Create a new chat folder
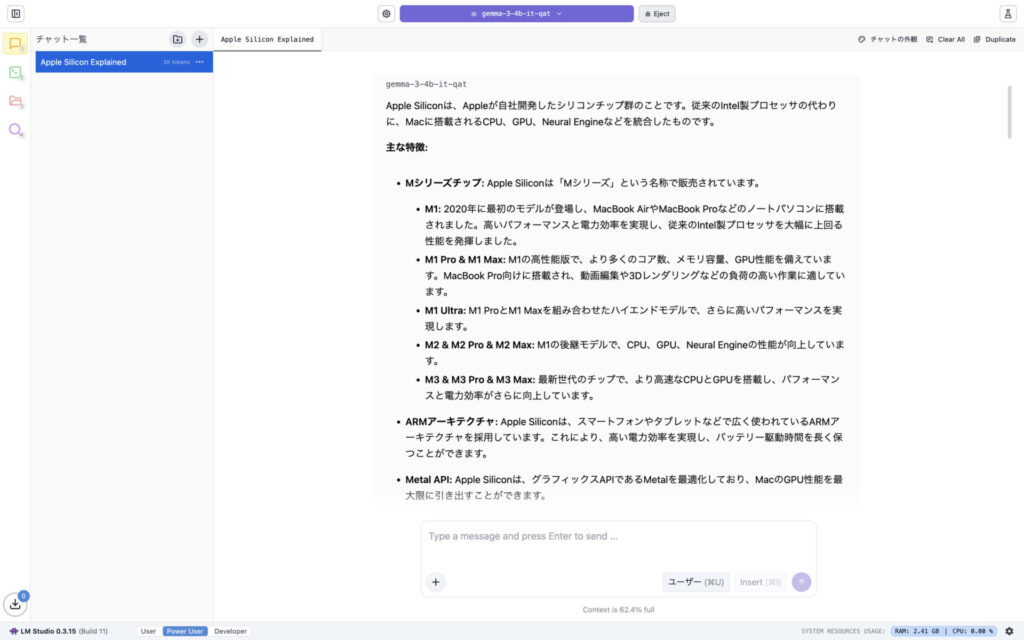The width and height of the screenshot is (1024, 640). coord(177,39)
